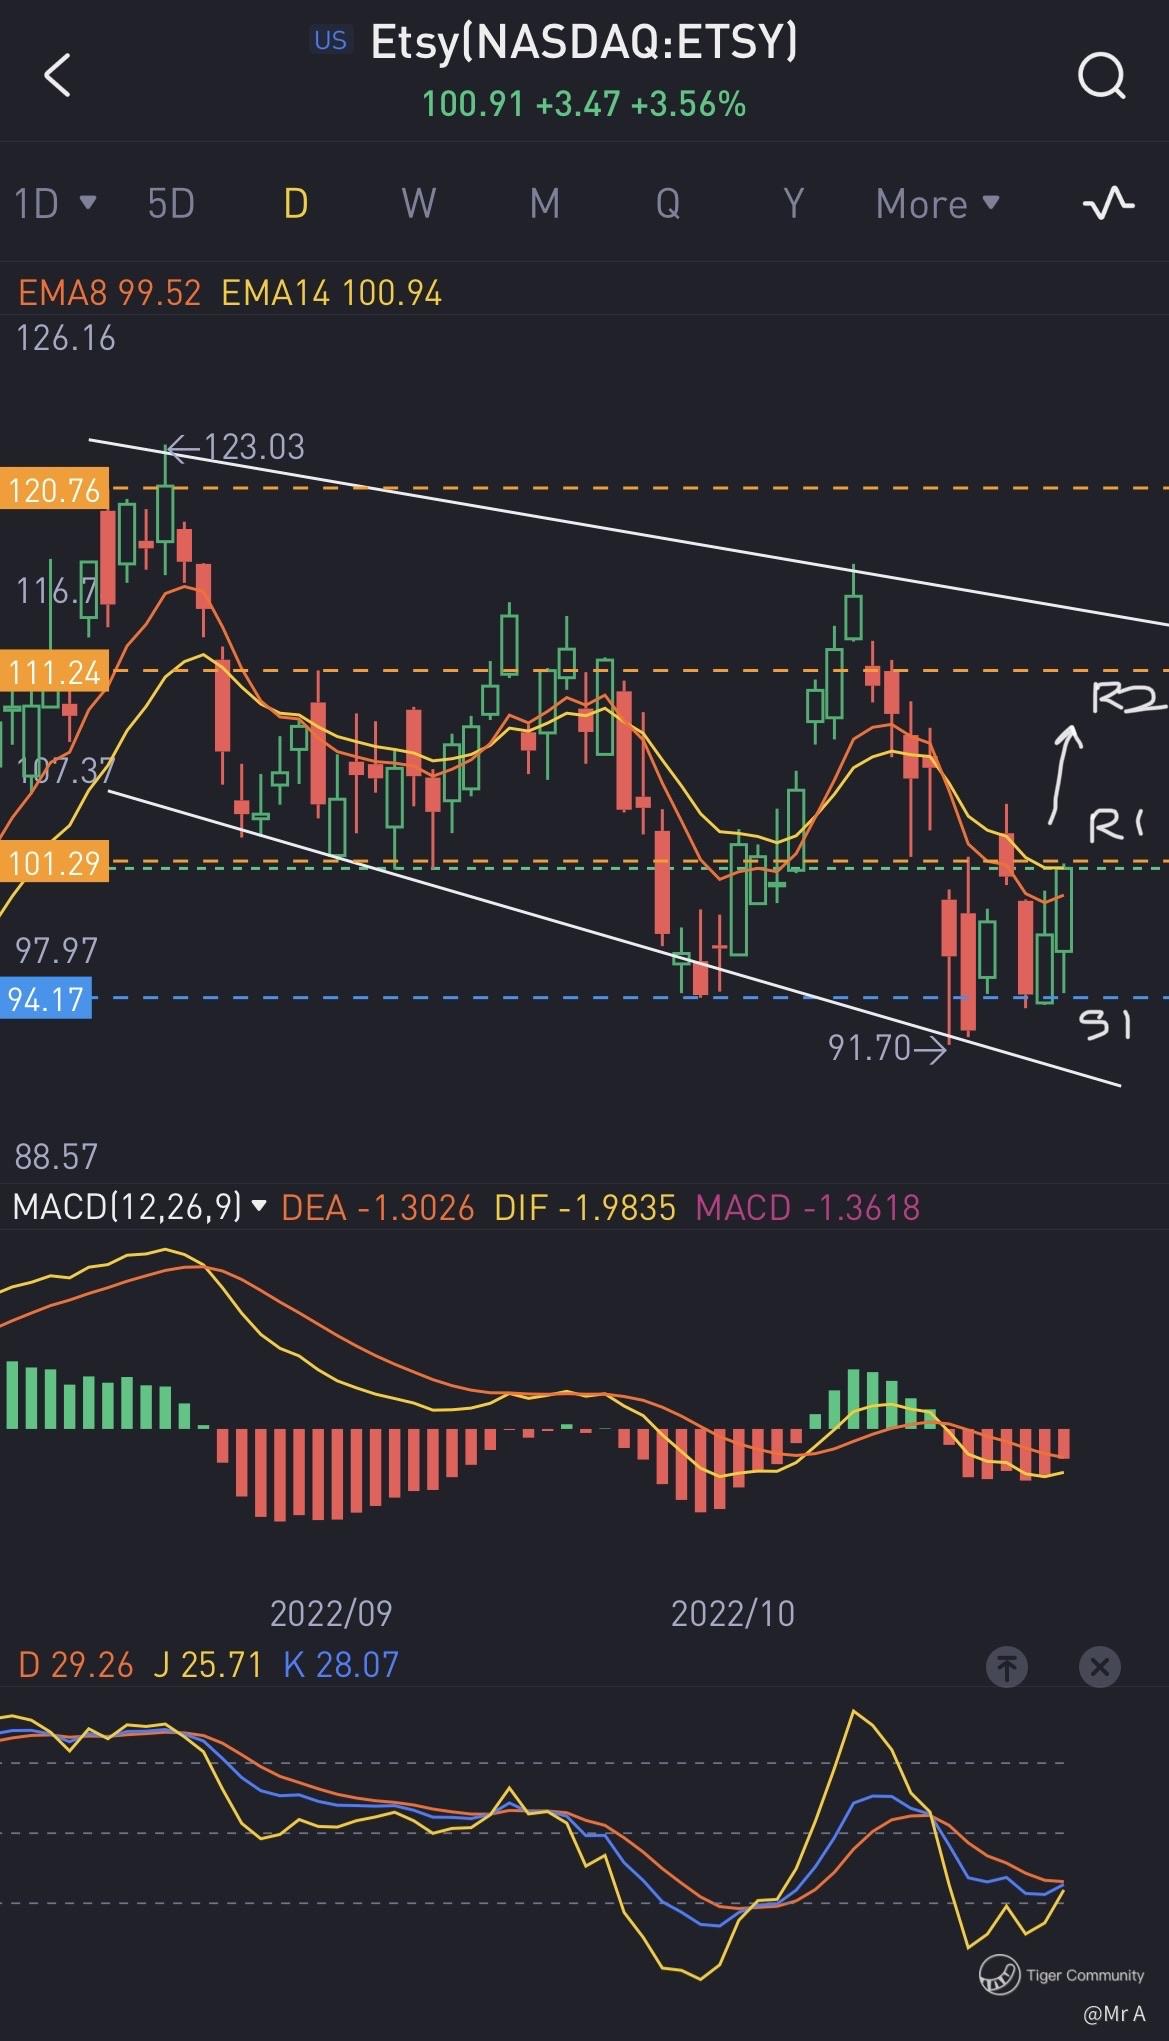Image resolution: width=1169 pixels, height=2041 pixels.
Task: Tap the DEA -1.3026 value
Action: [378, 1208]
